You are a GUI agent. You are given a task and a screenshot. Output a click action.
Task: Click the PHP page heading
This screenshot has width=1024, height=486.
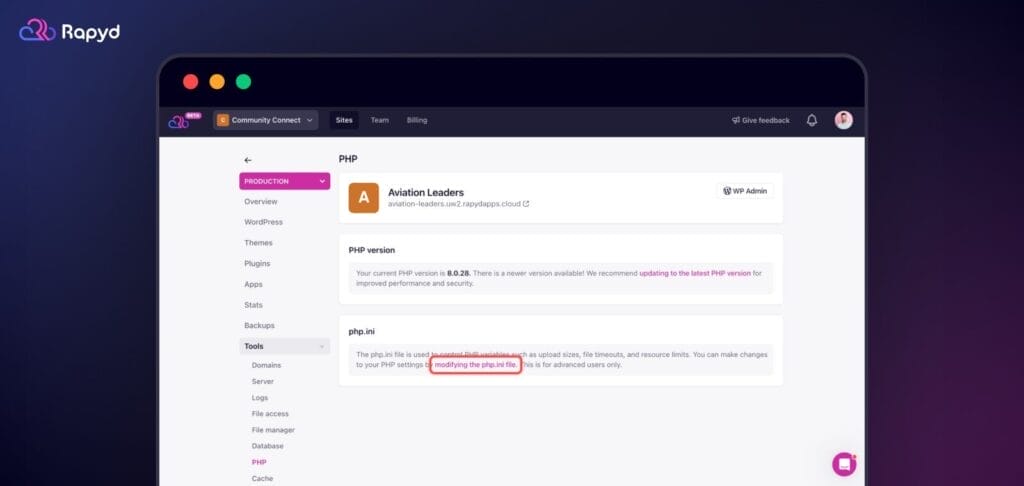(348, 159)
